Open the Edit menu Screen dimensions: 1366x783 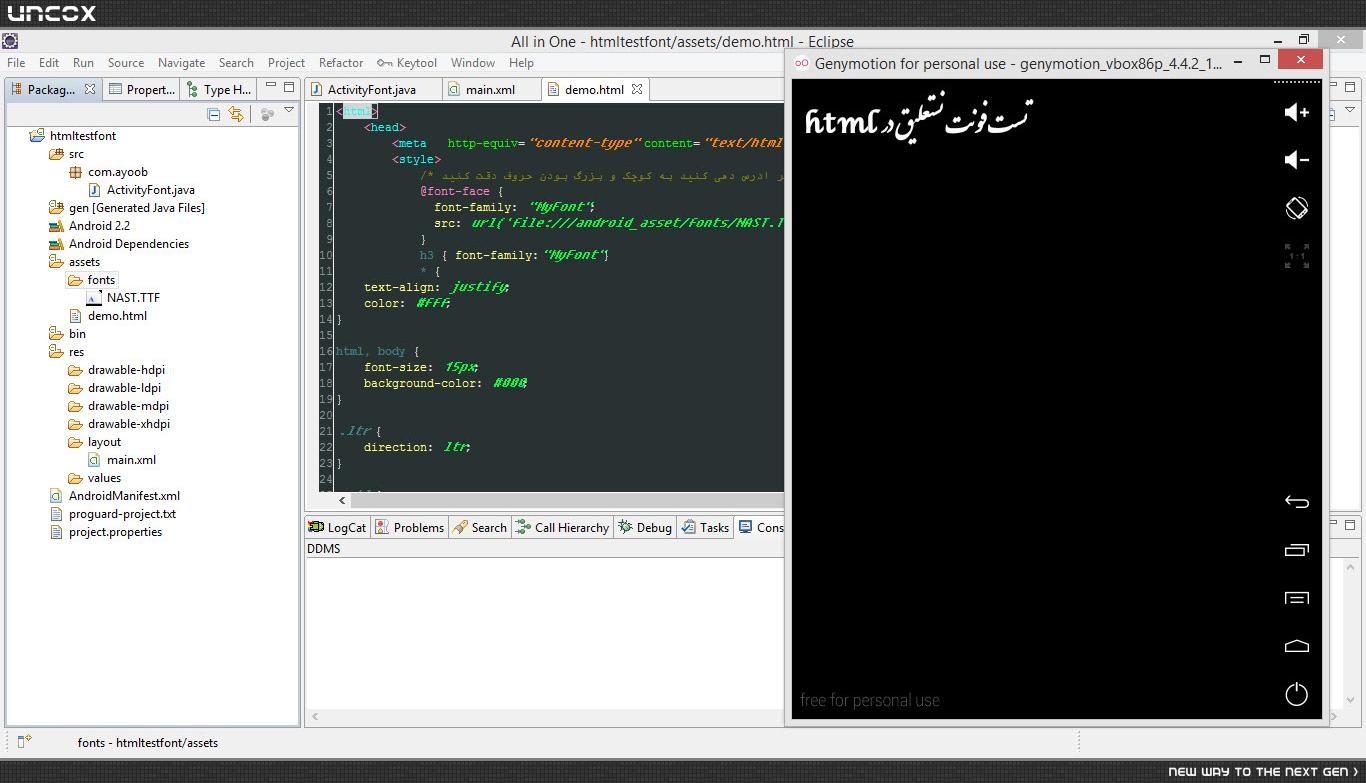49,62
